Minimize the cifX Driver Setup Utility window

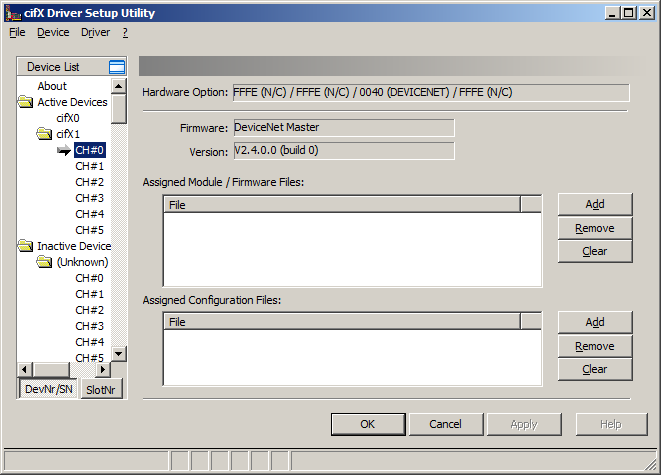coord(612,13)
